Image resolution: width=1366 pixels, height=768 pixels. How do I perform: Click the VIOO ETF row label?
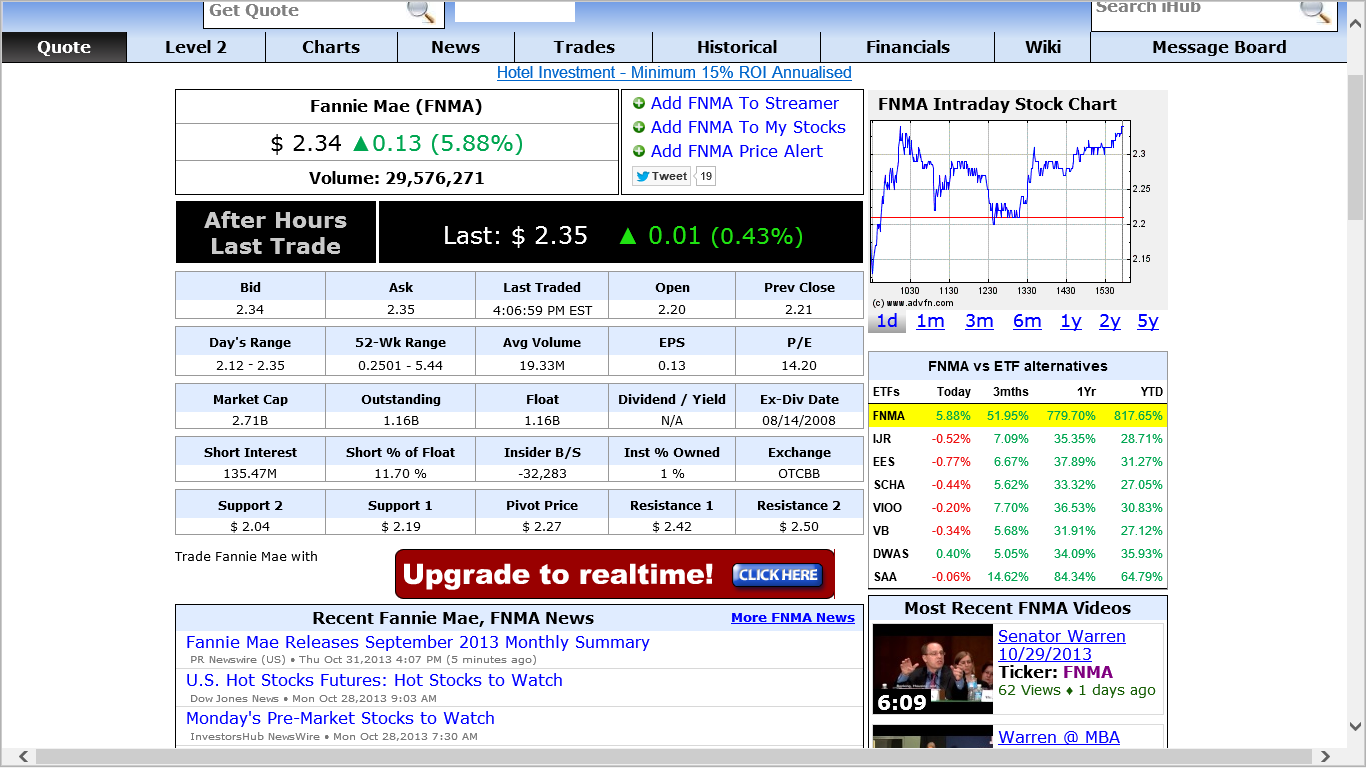pyautogui.click(x=888, y=508)
